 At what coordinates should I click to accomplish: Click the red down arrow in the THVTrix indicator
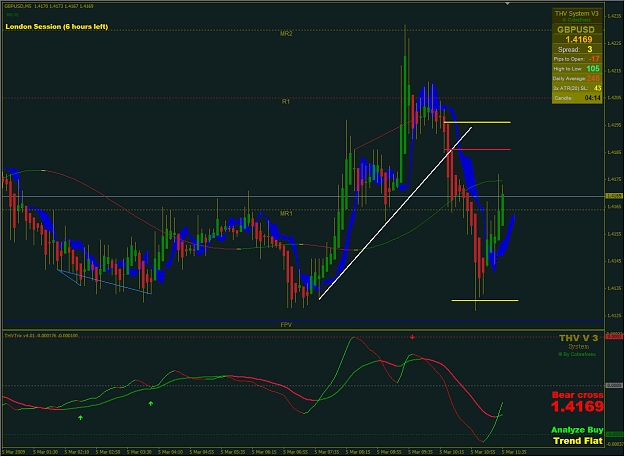pos(412,337)
